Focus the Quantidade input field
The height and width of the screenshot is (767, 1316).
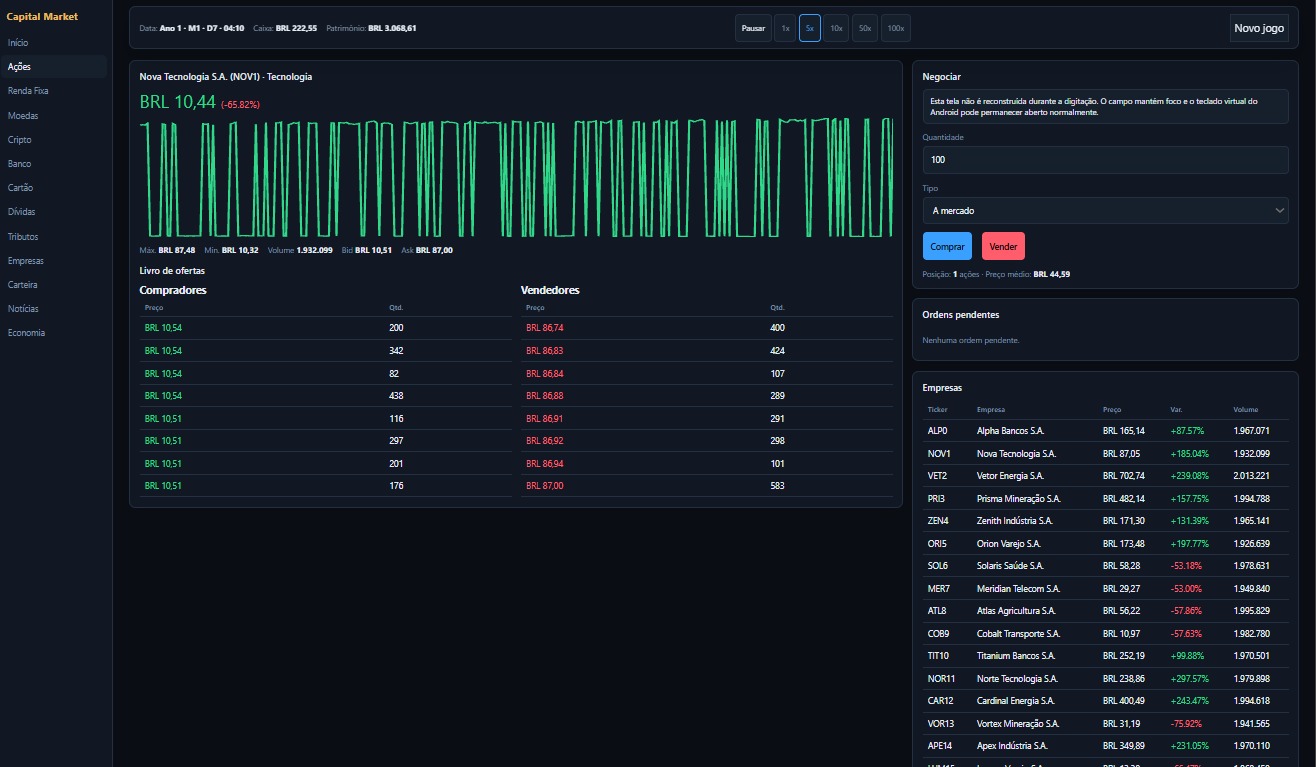[1105, 160]
